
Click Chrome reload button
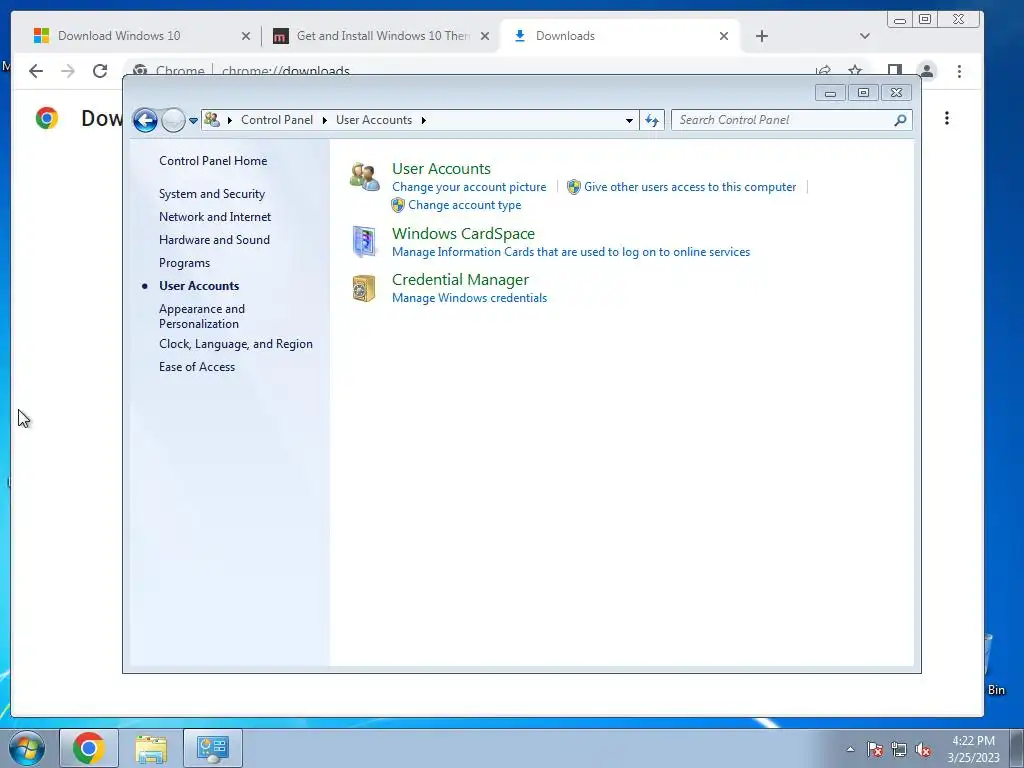tap(100, 71)
